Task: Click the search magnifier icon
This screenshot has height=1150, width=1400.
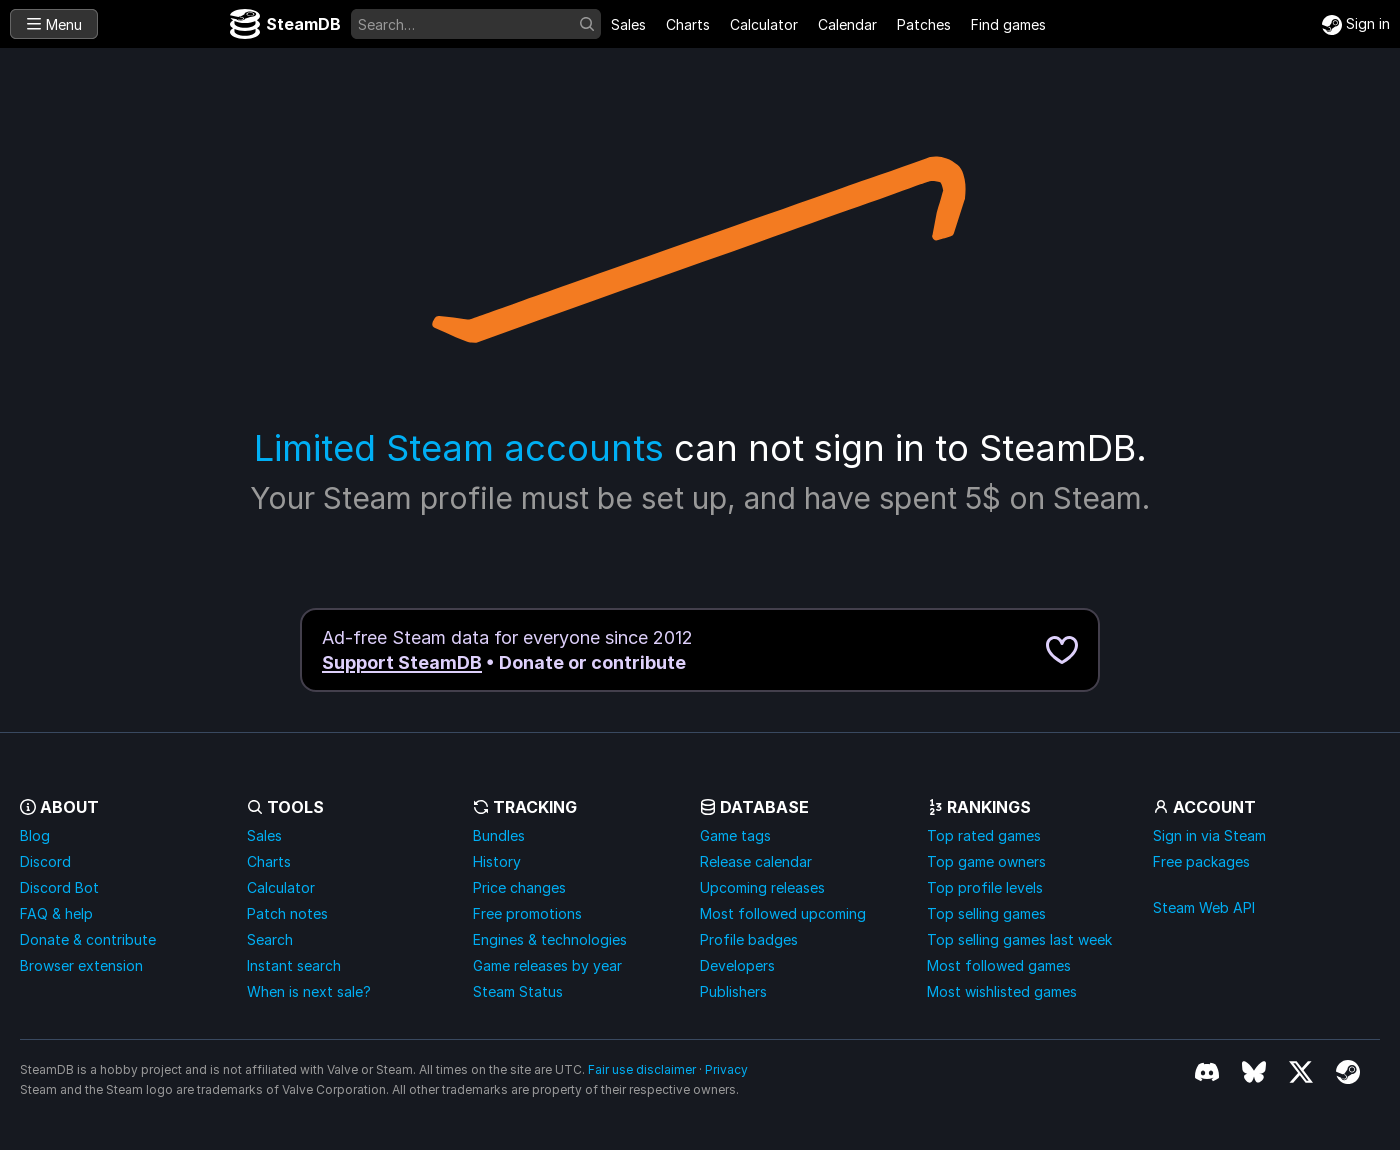Action: point(587,24)
